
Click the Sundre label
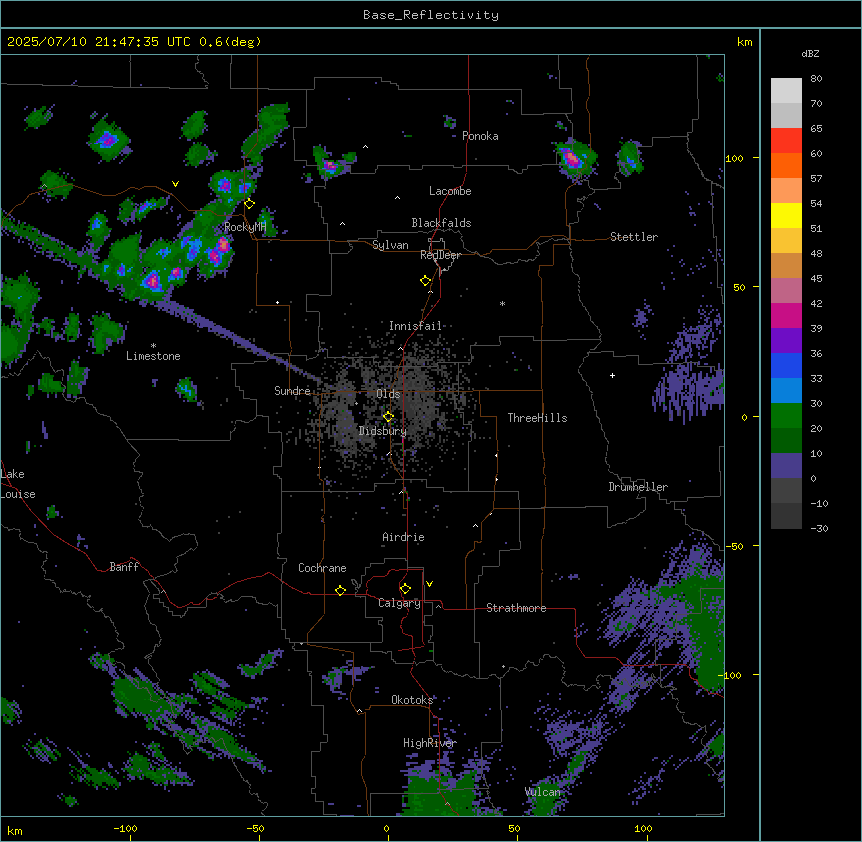[x=292, y=391]
